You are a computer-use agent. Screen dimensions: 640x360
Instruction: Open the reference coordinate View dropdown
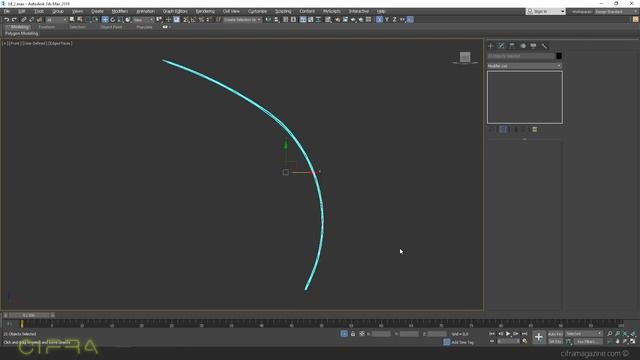coord(143,20)
